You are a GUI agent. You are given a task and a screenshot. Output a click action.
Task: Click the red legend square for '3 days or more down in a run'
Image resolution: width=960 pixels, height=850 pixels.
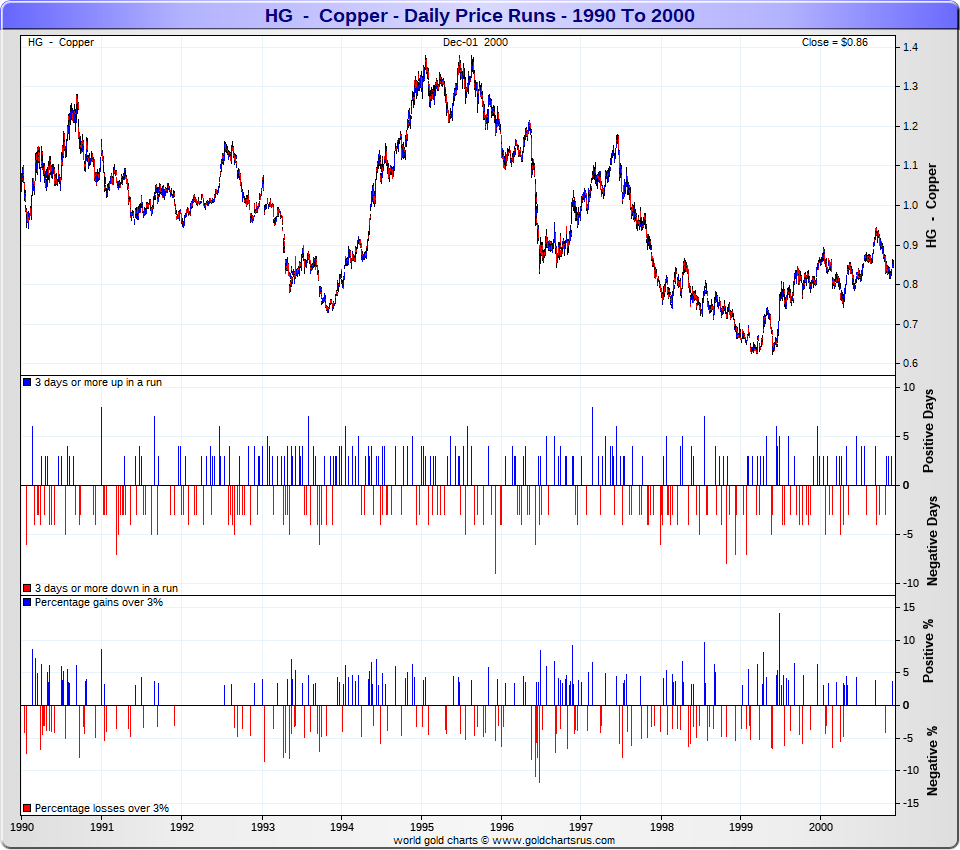pos(27,588)
